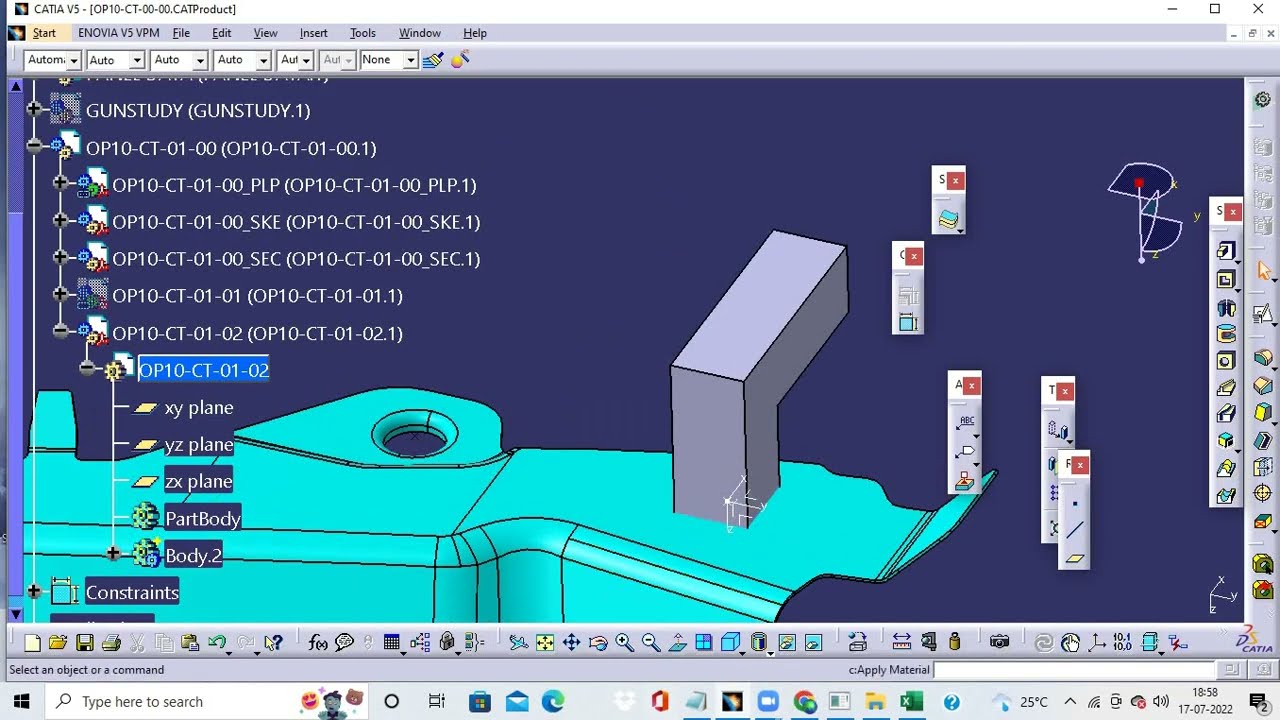This screenshot has width=1280, height=720.
Task: Expand the Constraints node
Action: (34, 591)
